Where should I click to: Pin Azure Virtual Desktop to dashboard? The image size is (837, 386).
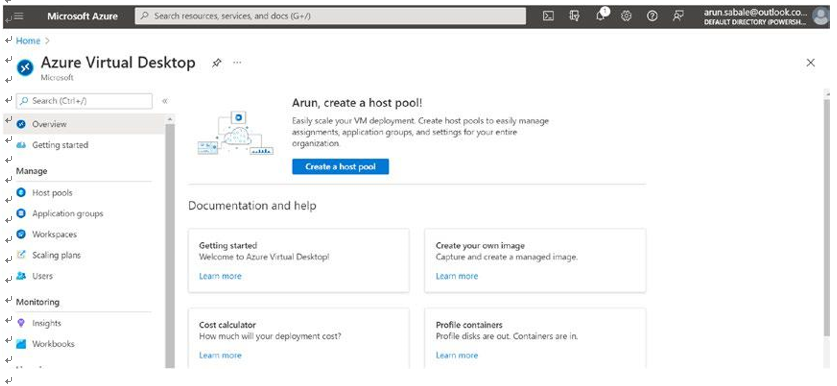pos(216,63)
